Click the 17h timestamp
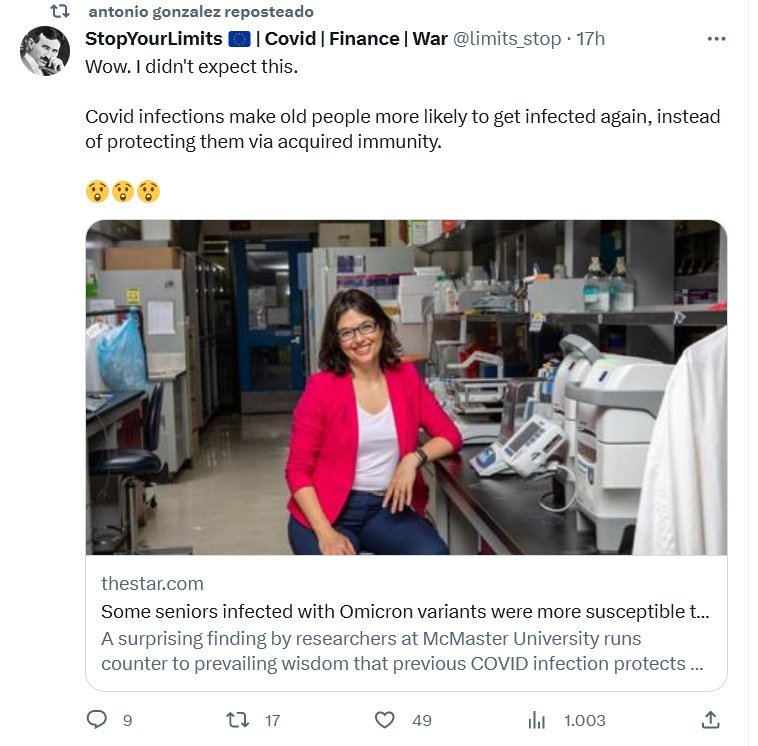 pos(592,39)
